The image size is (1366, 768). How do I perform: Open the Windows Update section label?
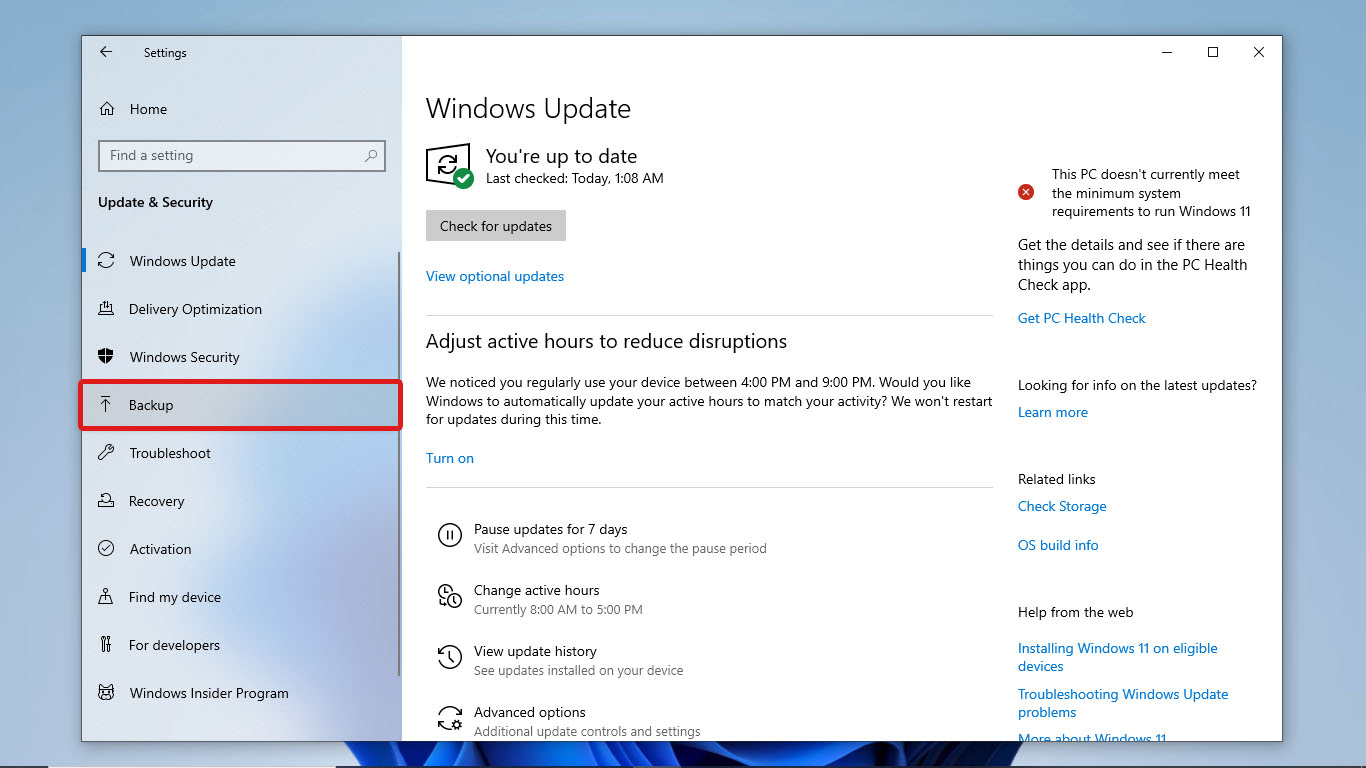[183, 261]
